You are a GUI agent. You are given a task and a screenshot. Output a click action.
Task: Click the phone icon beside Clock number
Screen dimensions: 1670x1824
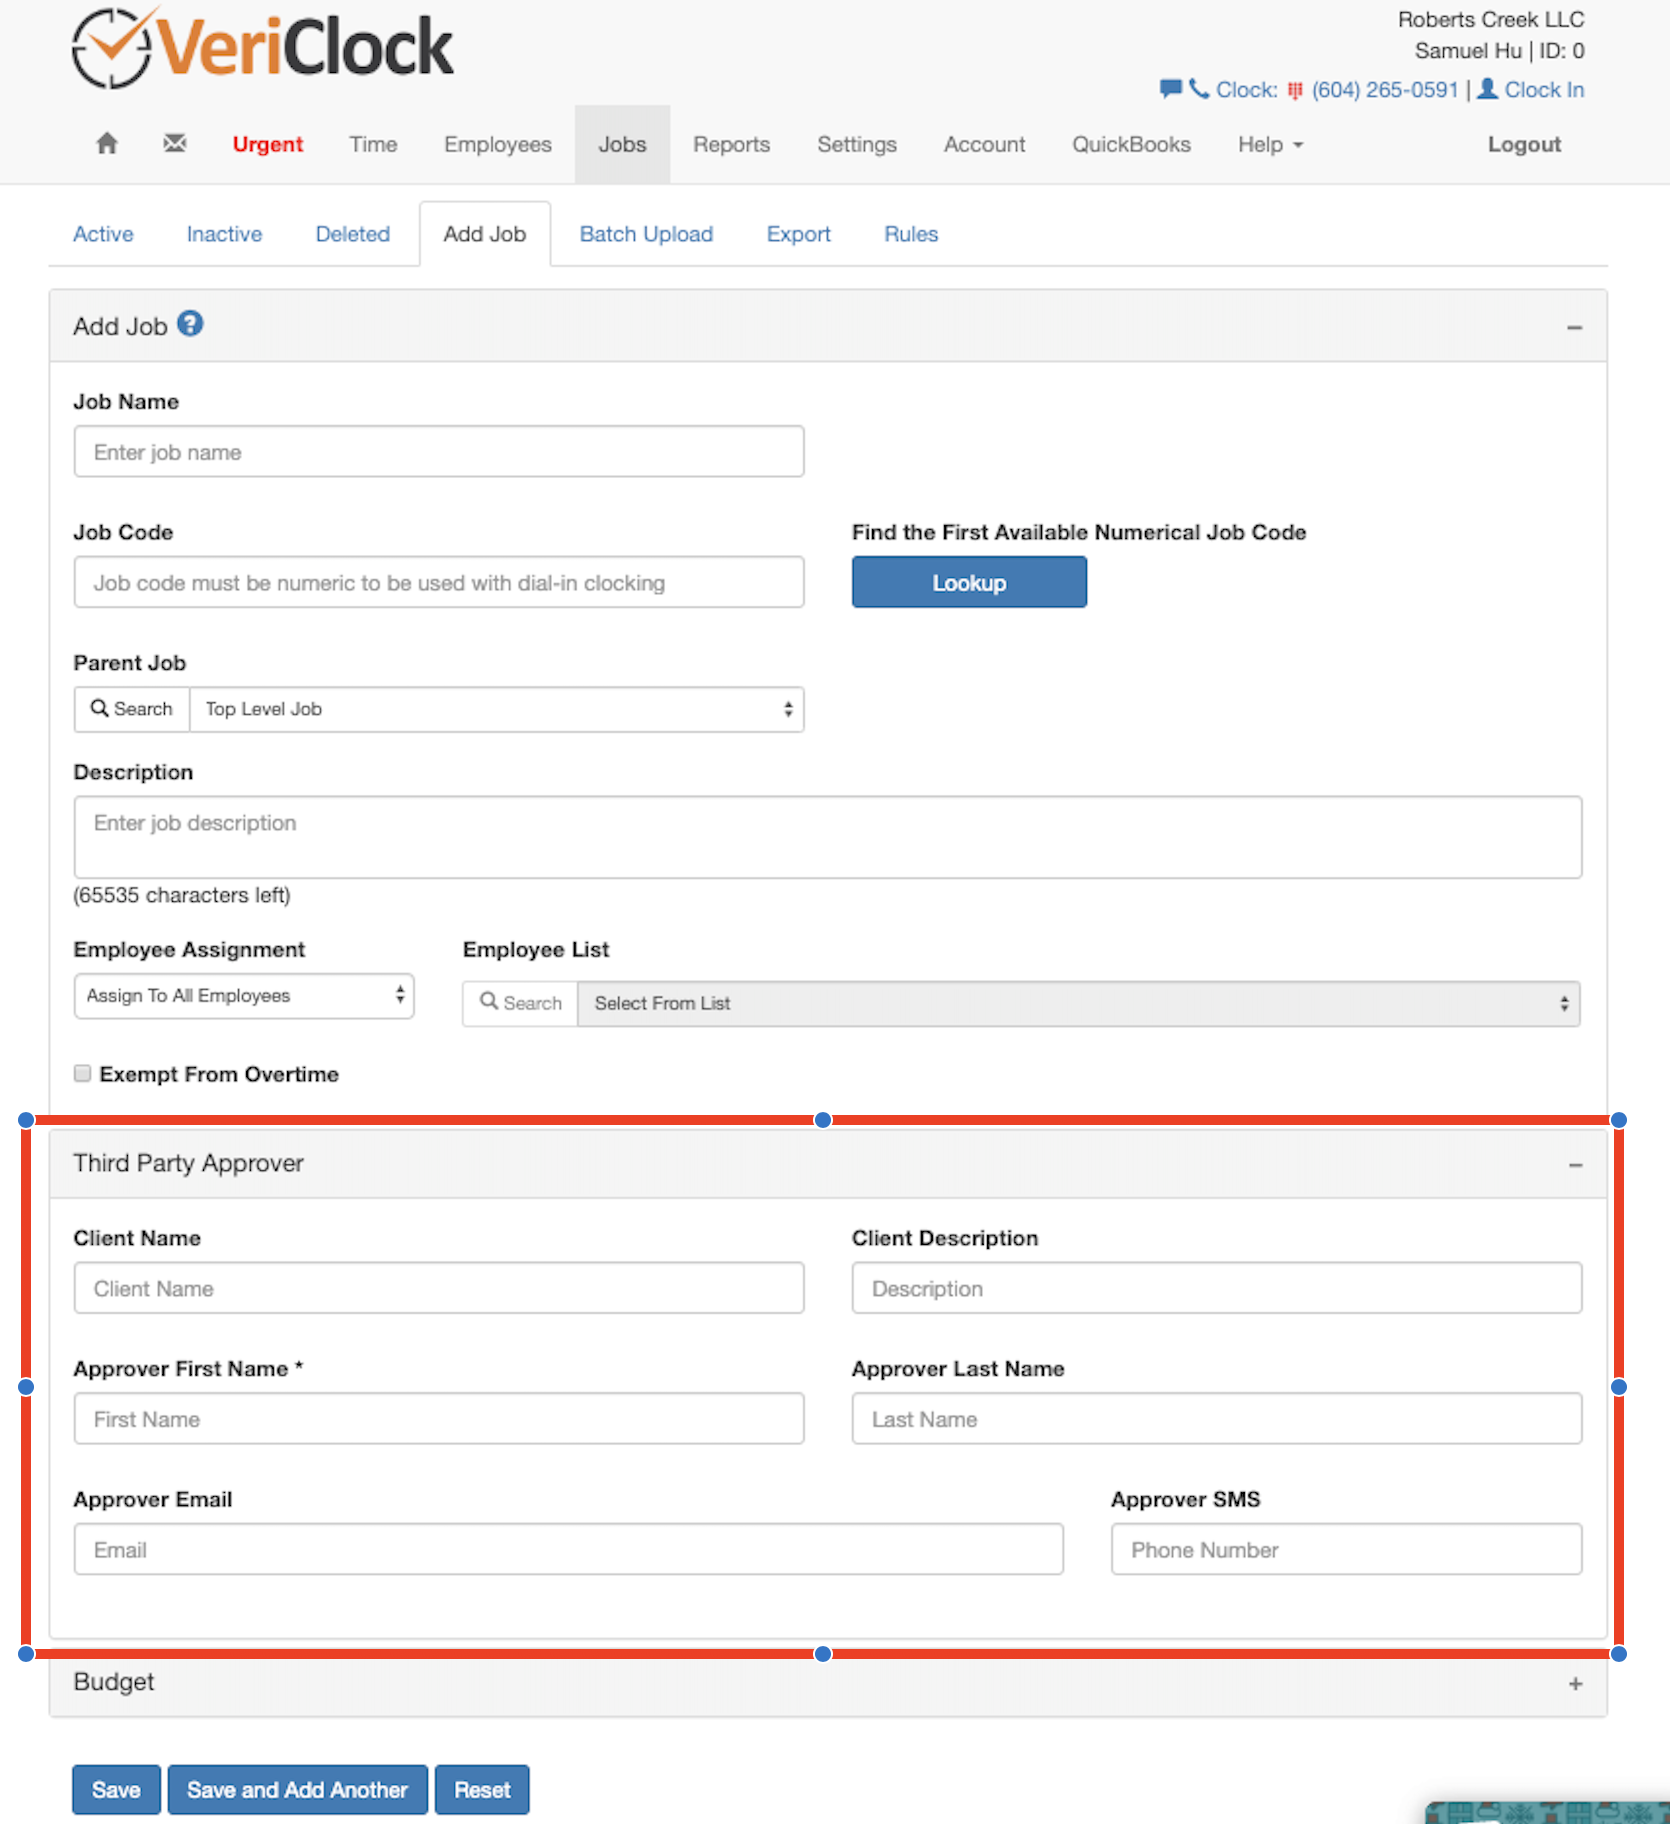1198,89
